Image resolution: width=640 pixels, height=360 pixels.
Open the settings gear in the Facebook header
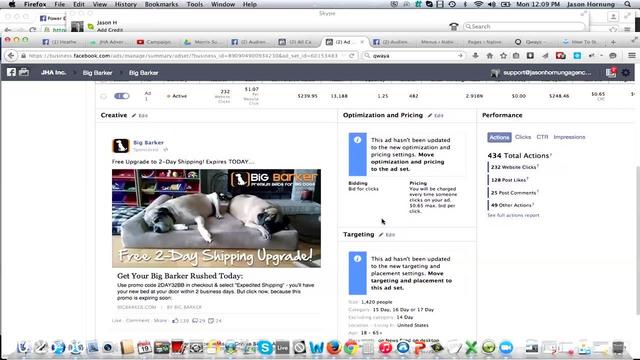coord(626,73)
